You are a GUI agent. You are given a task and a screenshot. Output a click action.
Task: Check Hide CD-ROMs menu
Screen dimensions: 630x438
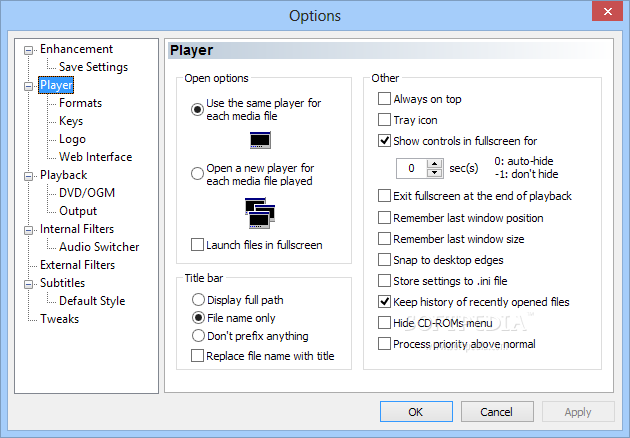tap(384, 323)
